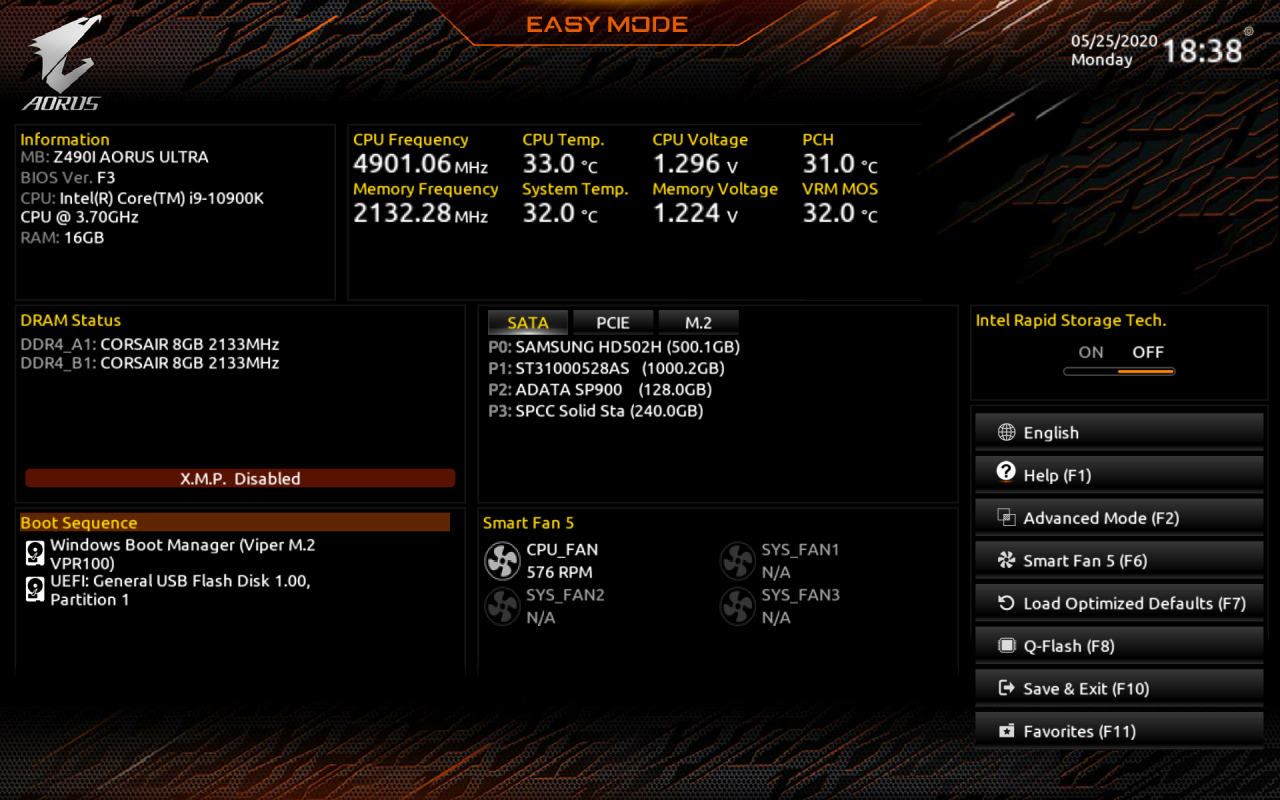The width and height of the screenshot is (1280, 800).
Task: Load Optimized Defaults (F7)
Action: pos(1119,602)
